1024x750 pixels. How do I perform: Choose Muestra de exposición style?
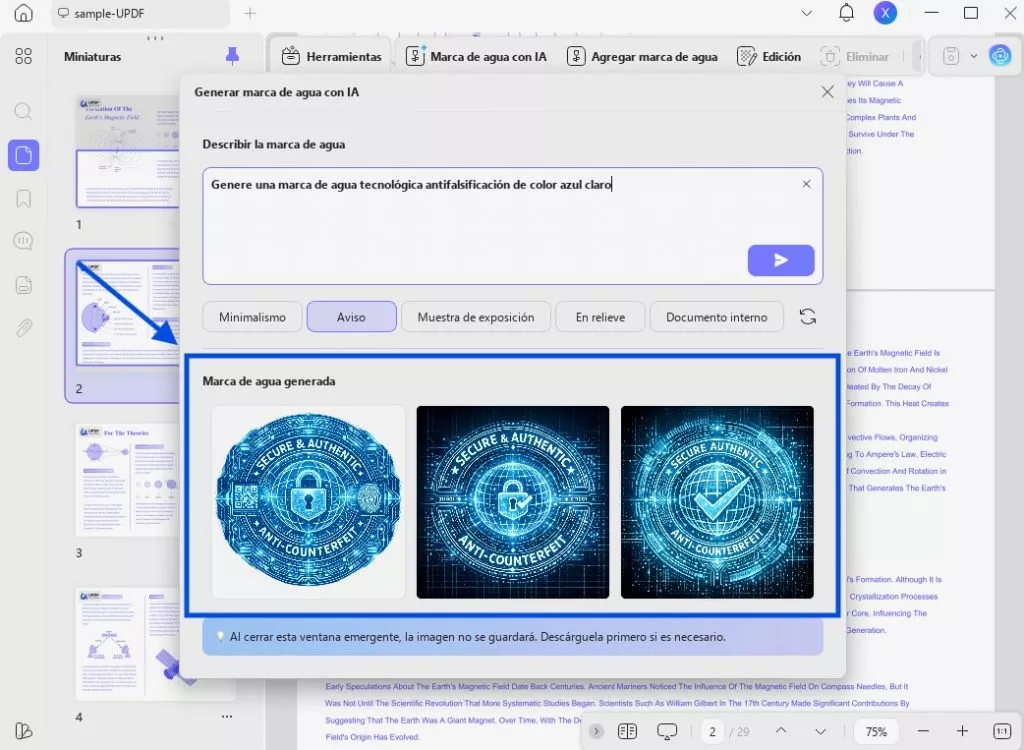(x=475, y=317)
